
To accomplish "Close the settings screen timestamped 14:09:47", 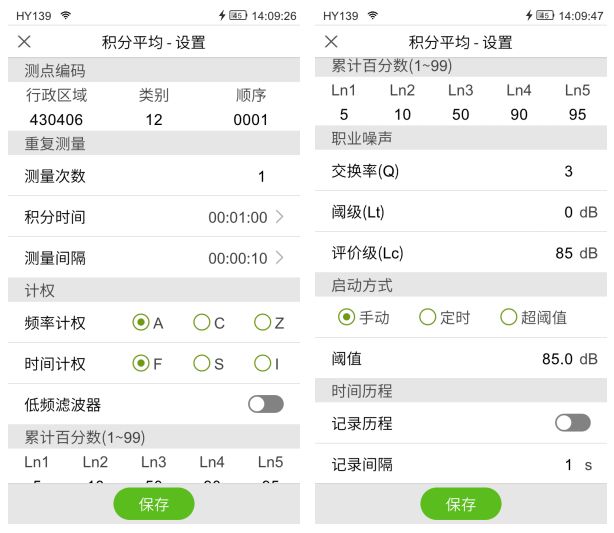I will pyautogui.click(x=332, y=42).
